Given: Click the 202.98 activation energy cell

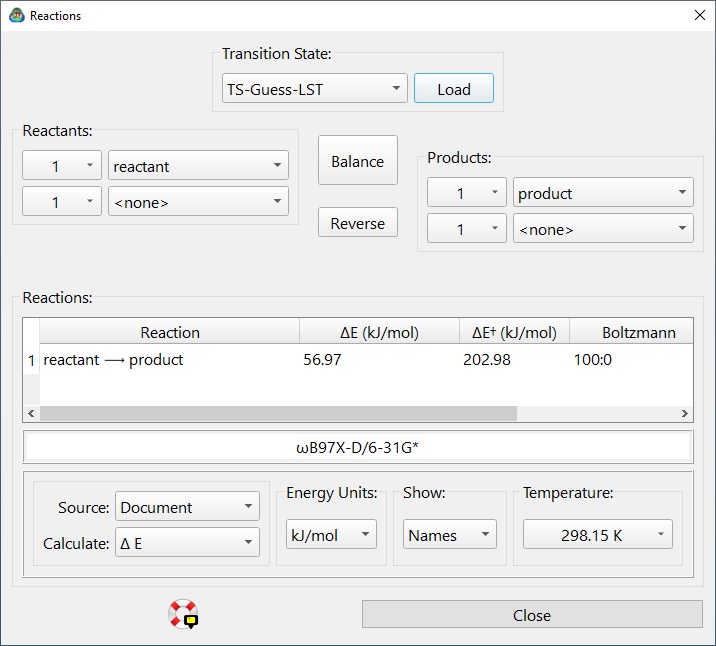Looking at the screenshot, I should point(514,360).
